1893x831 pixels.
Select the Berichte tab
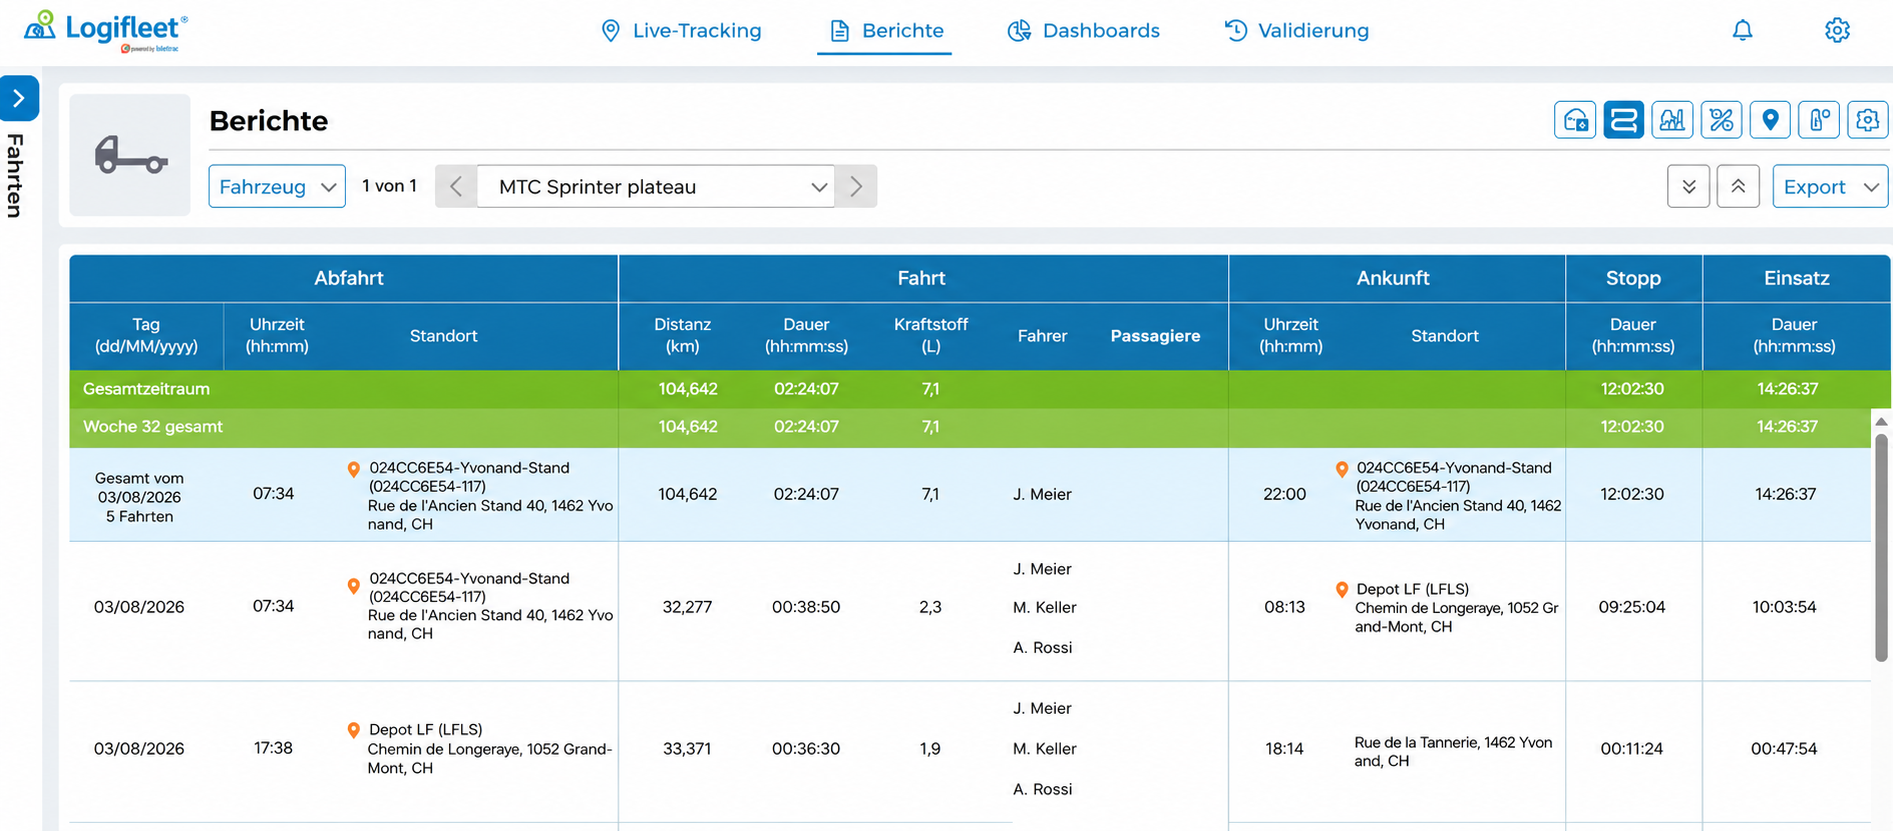[886, 31]
